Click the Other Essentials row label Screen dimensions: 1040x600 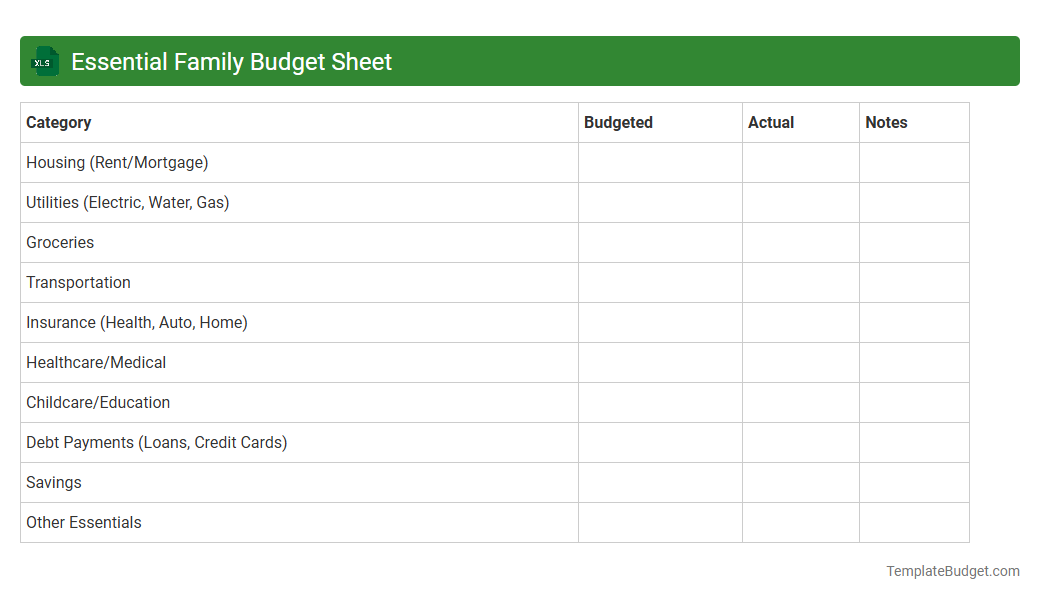pos(83,522)
